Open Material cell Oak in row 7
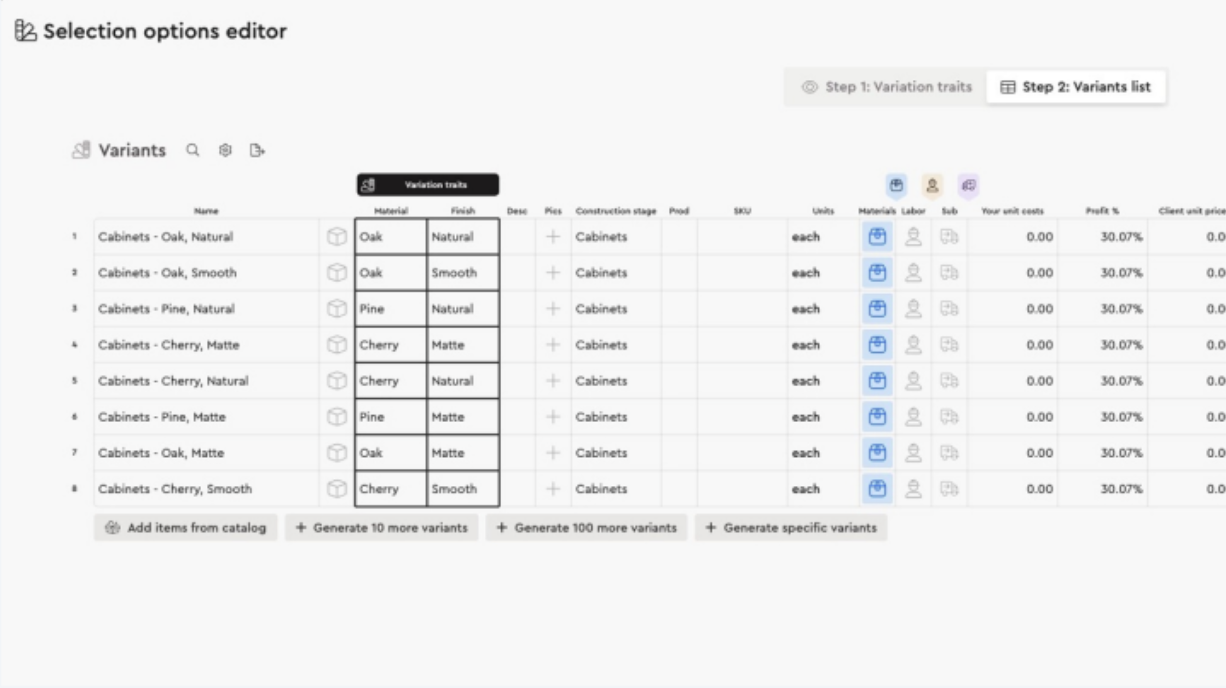The width and height of the screenshot is (1226, 688). point(391,453)
